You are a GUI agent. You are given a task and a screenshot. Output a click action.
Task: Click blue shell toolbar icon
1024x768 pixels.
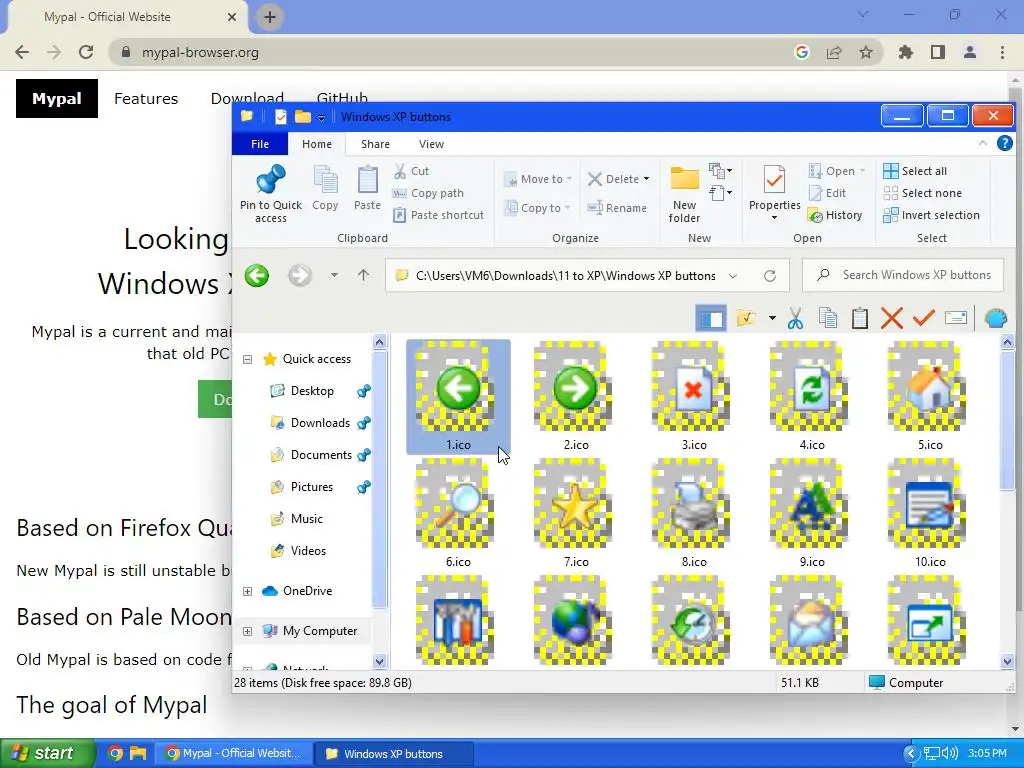point(995,318)
